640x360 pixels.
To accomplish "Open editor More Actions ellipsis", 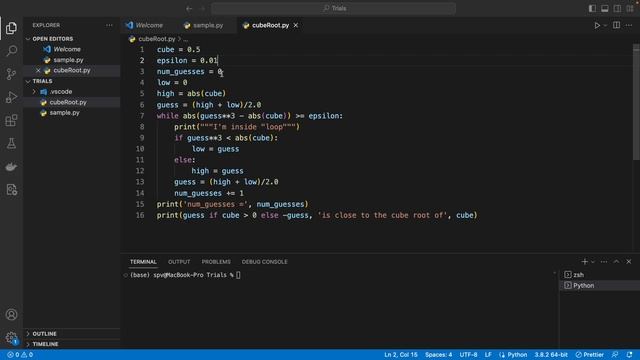I will pos(629,25).
